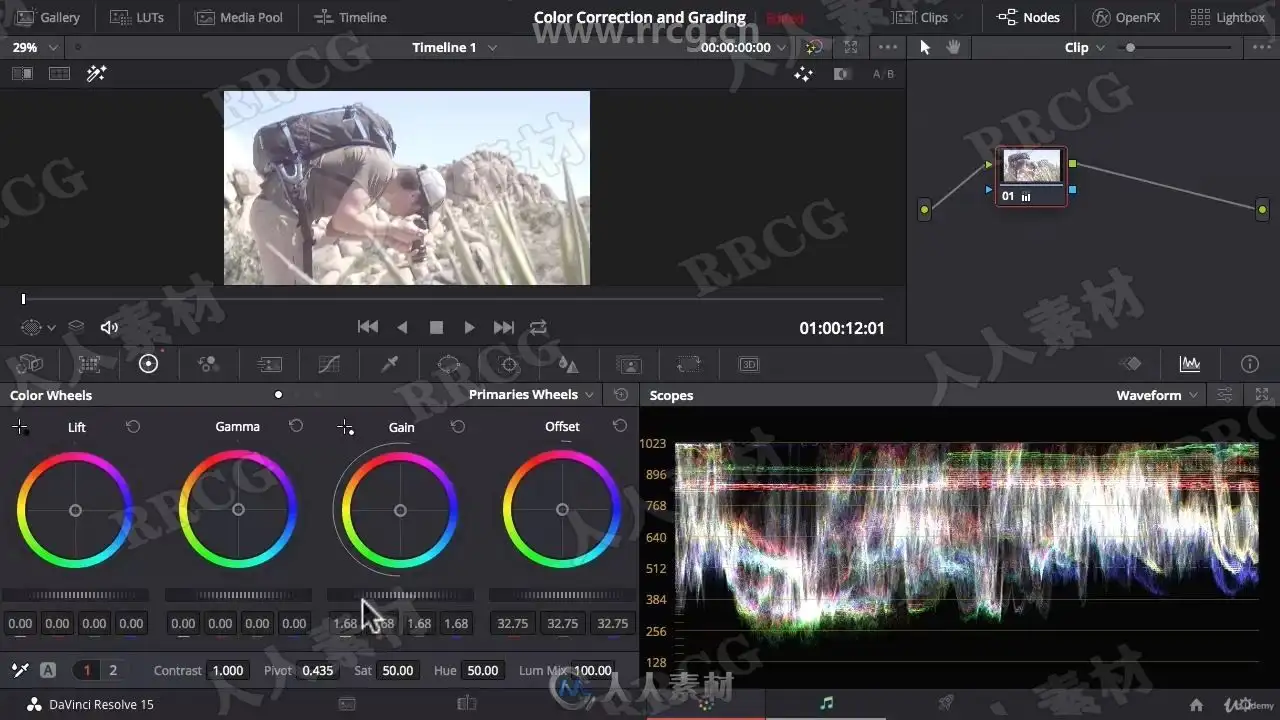The height and width of the screenshot is (720, 1280).
Task: Open the OpenFX panel
Action: 1127,17
